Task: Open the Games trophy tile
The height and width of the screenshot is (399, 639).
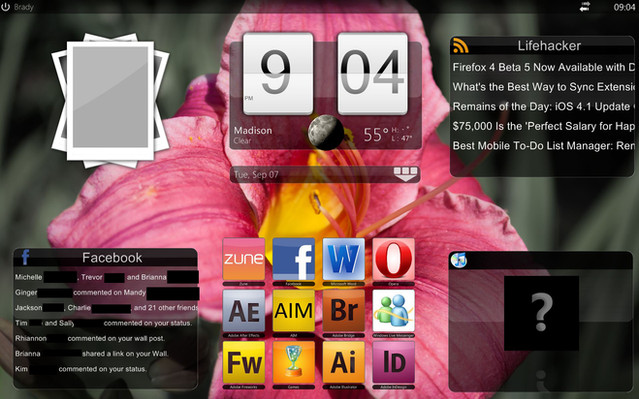Action: pyautogui.click(x=293, y=363)
